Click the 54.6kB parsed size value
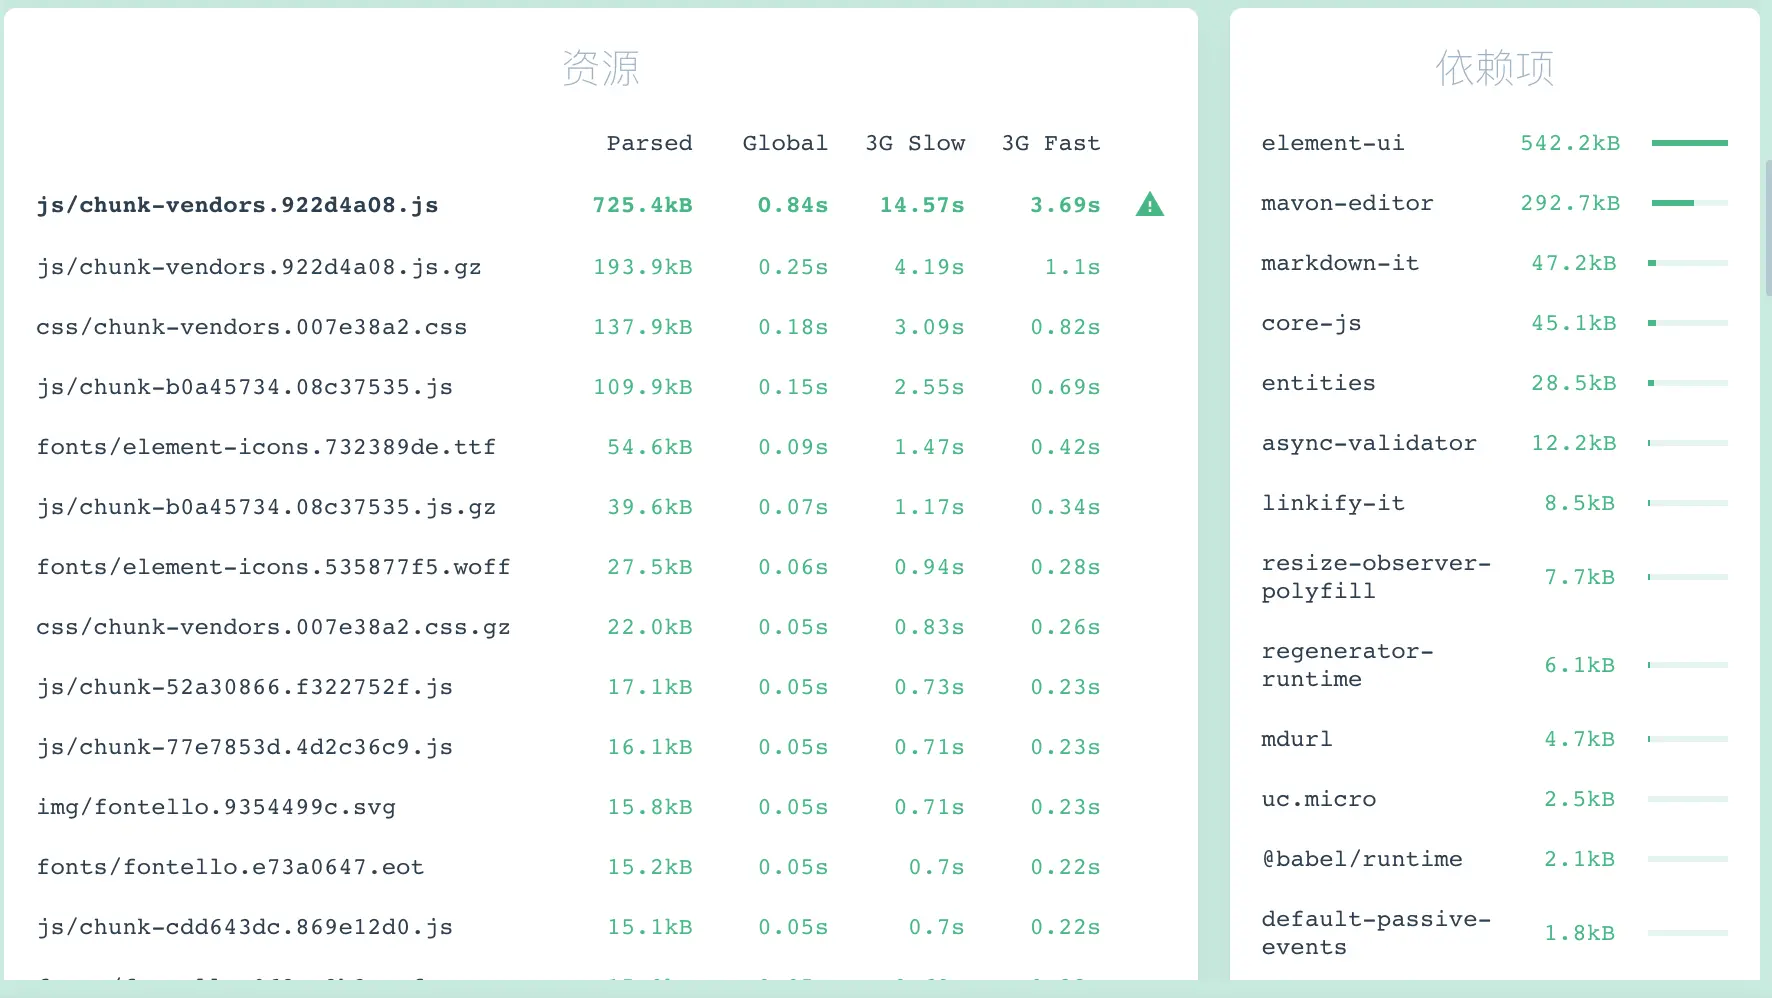Image resolution: width=1772 pixels, height=998 pixels. click(649, 447)
